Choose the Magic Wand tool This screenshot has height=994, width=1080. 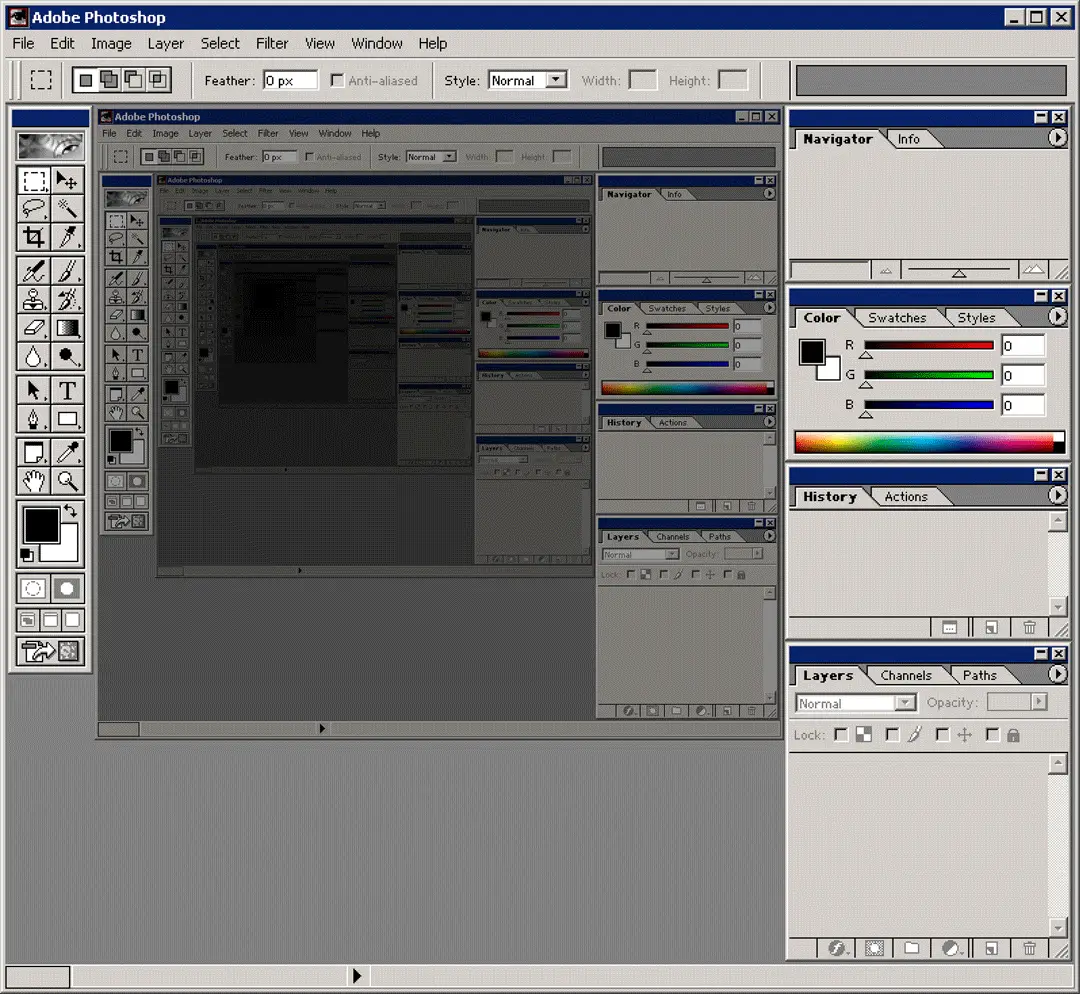[67, 209]
